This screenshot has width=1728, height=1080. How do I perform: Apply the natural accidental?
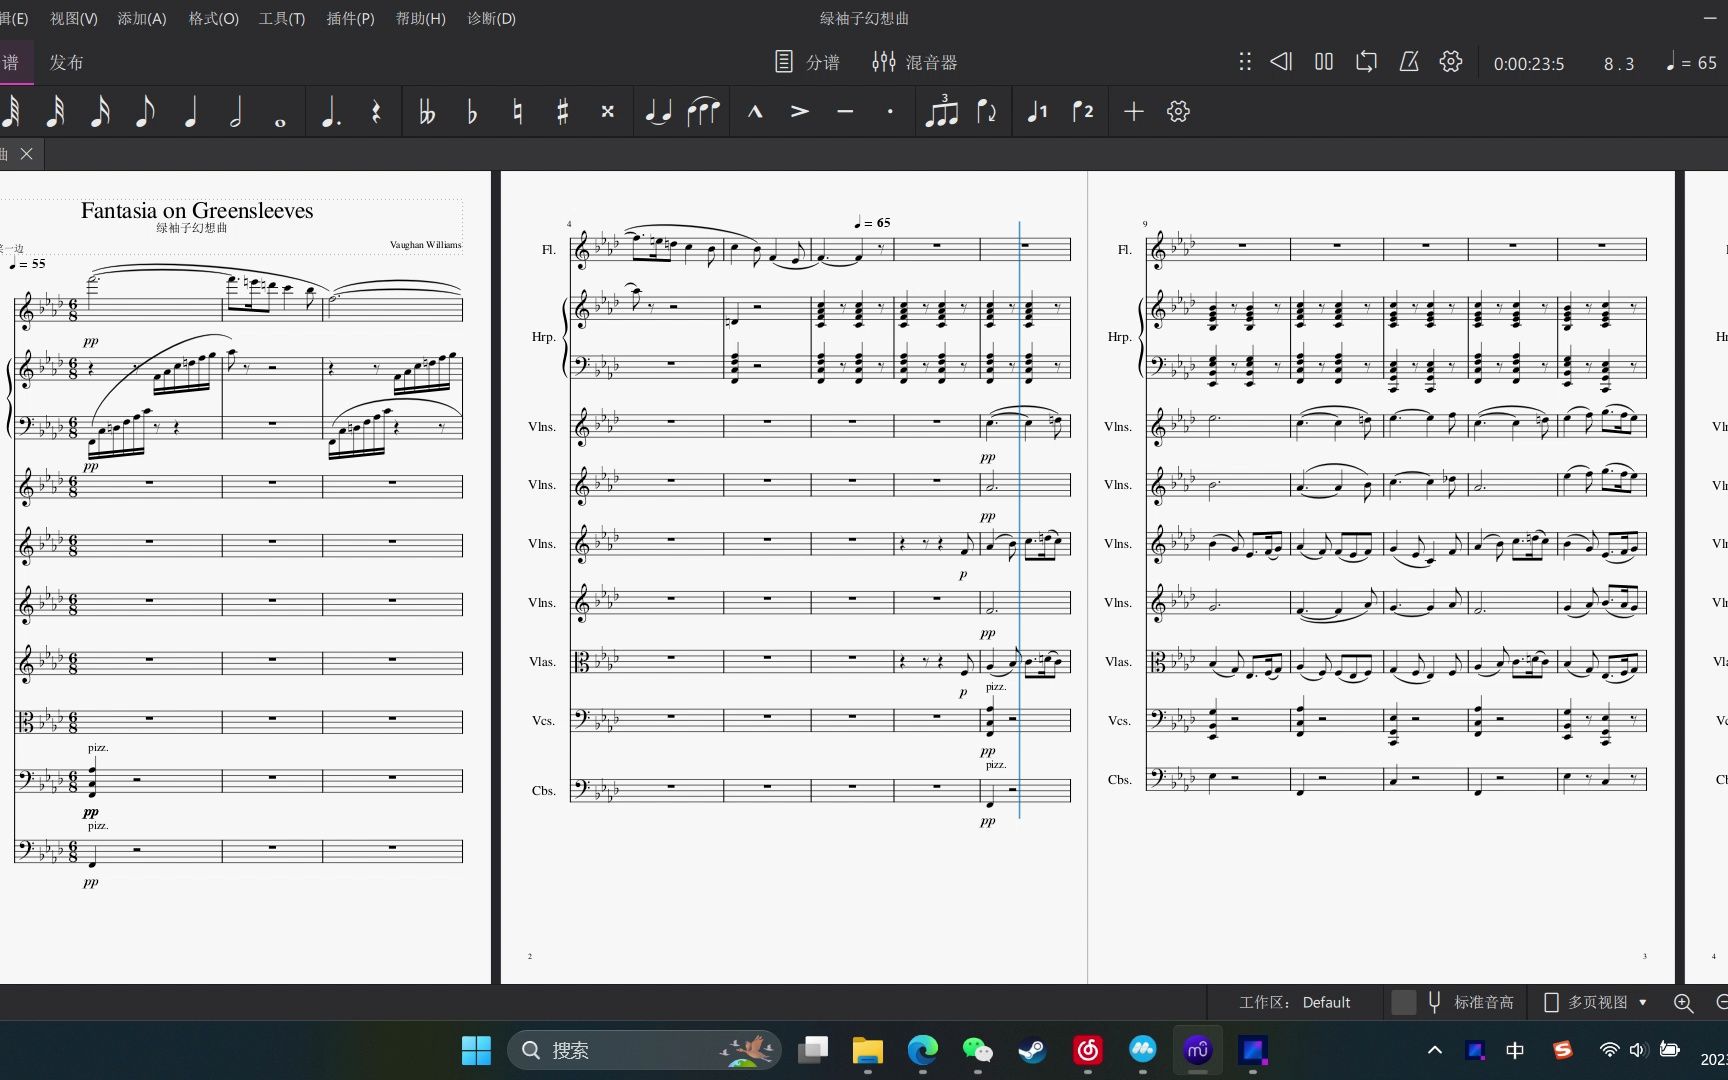pyautogui.click(x=517, y=112)
